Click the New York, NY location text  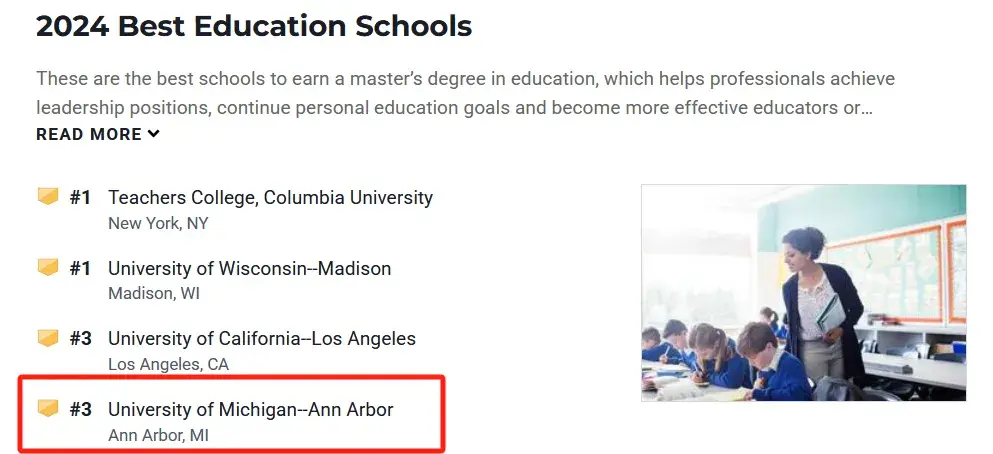click(158, 224)
